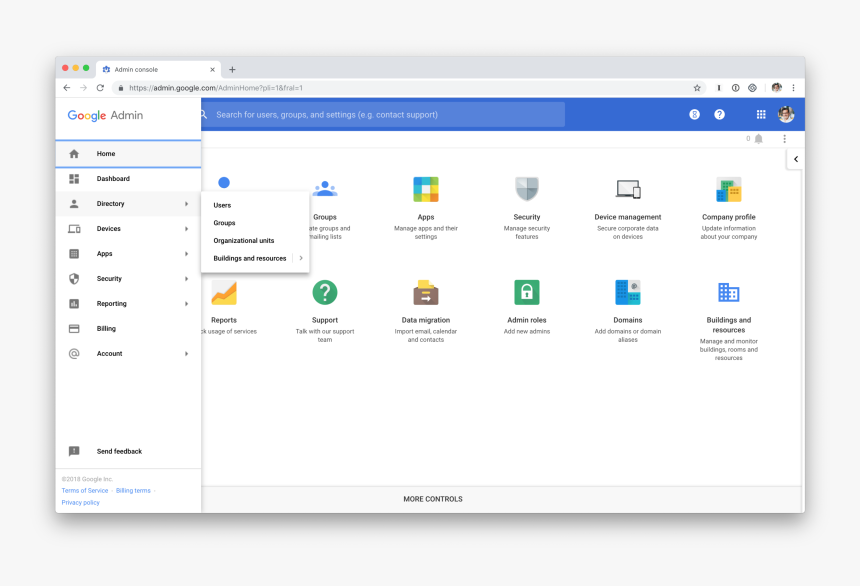Open Company profile buildings icon
This screenshot has height=586, width=860.
(728, 189)
